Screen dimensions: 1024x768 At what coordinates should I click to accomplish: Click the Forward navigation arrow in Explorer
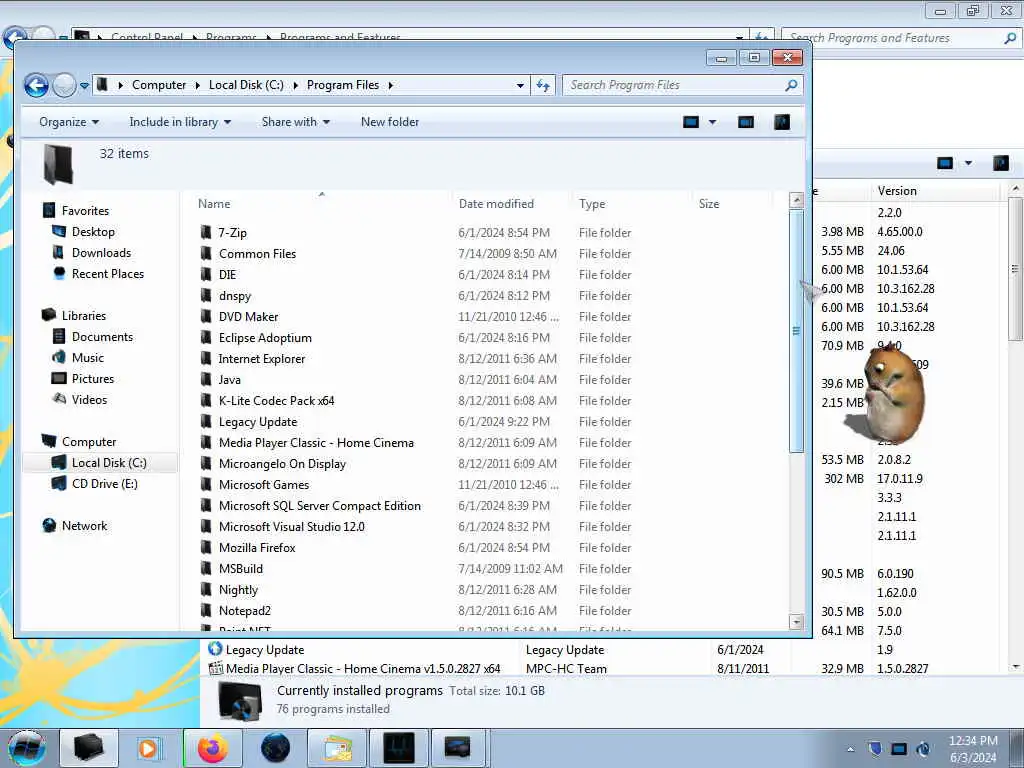click(64, 85)
